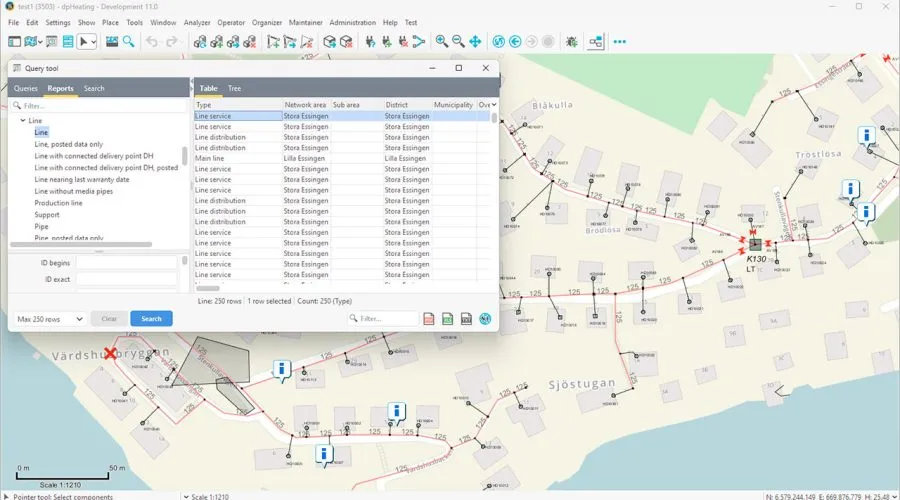This screenshot has width=900, height=500.
Task: Open the Analyzer menu
Action: (x=198, y=22)
